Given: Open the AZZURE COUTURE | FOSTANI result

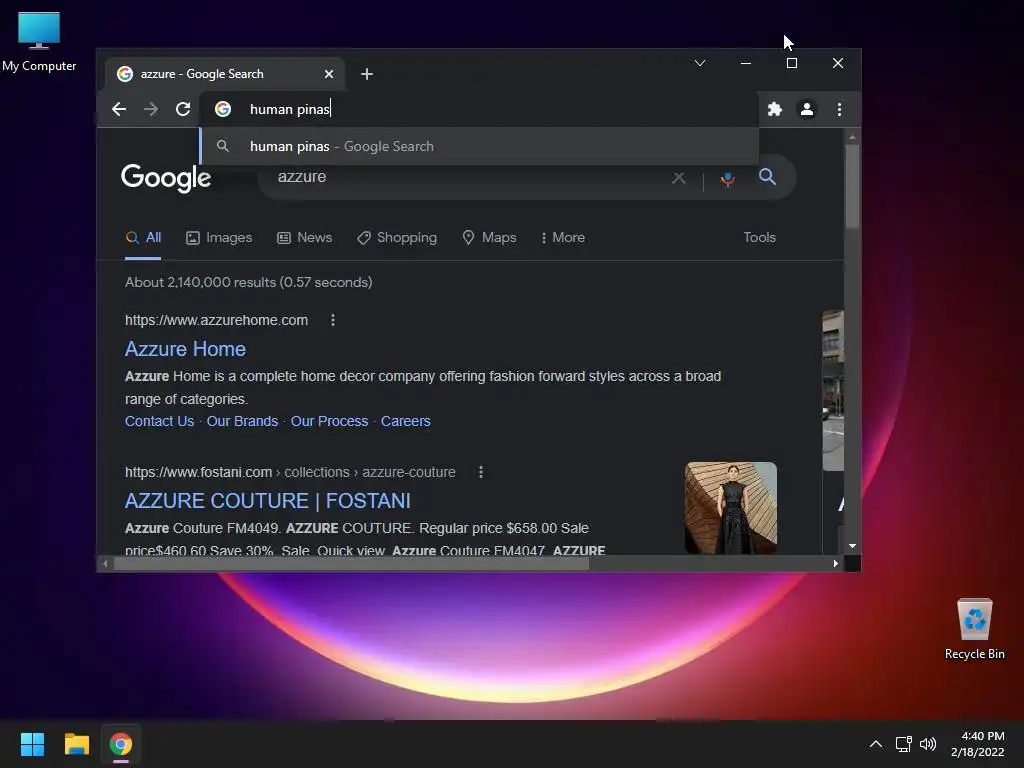Looking at the screenshot, I should (268, 501).
